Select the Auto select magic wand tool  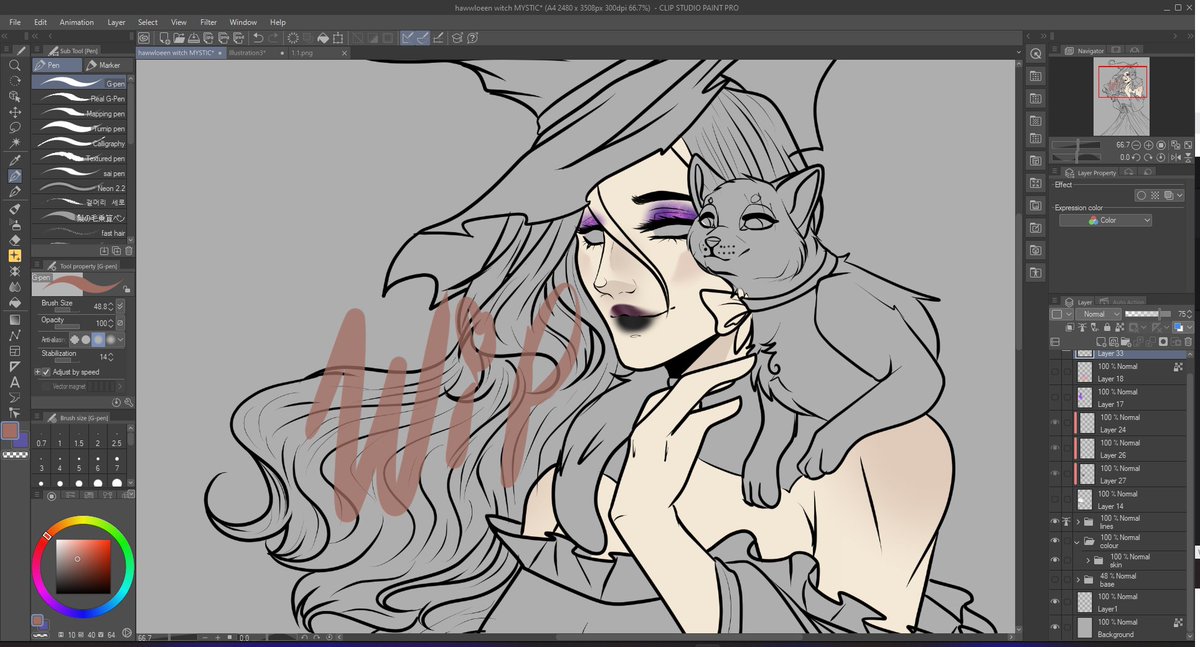pyautogui.click(x=15, y=144)
